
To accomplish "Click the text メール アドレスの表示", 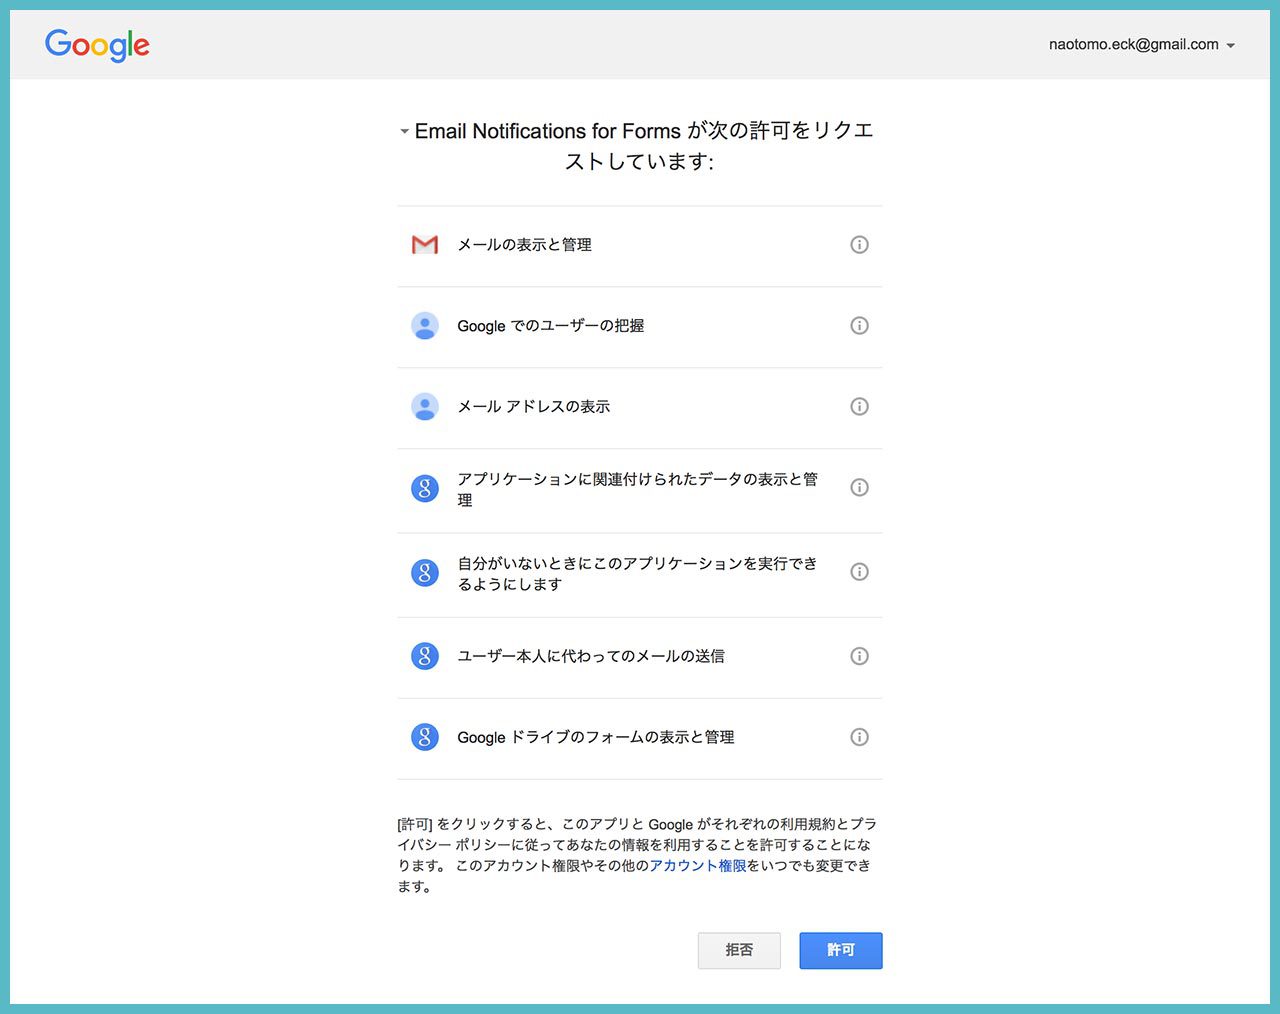I will pyautogui.click(x=533, y=406).
